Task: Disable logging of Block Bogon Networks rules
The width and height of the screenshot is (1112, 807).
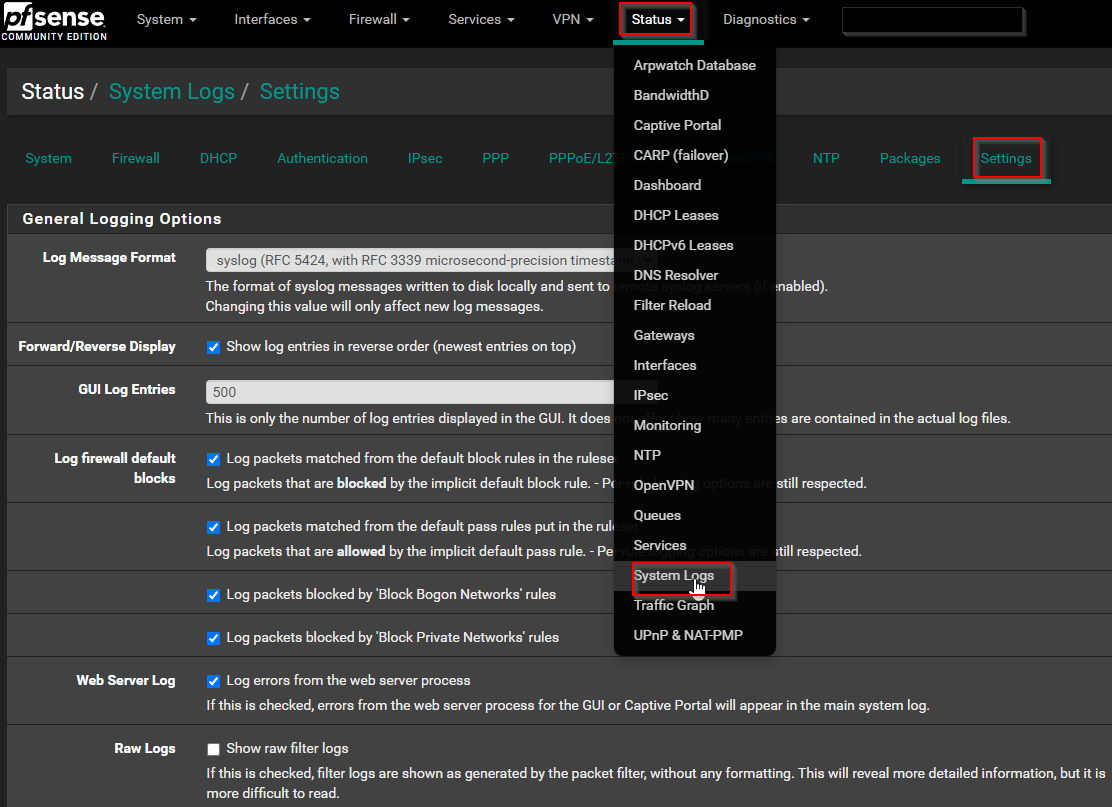Action: tap(213, 594)
